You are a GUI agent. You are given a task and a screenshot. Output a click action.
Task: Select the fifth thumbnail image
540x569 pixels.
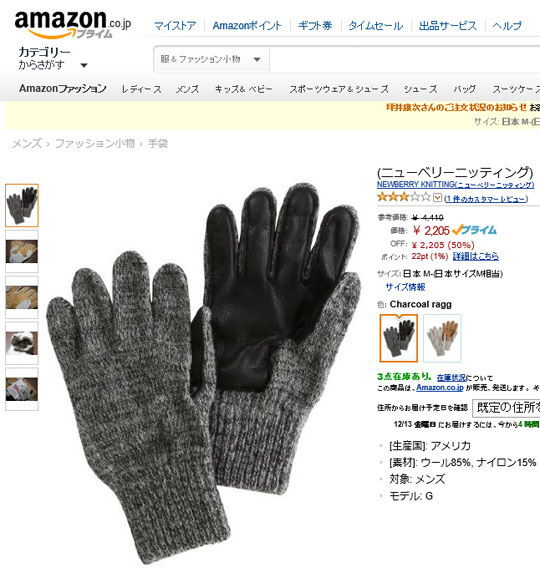22,389
